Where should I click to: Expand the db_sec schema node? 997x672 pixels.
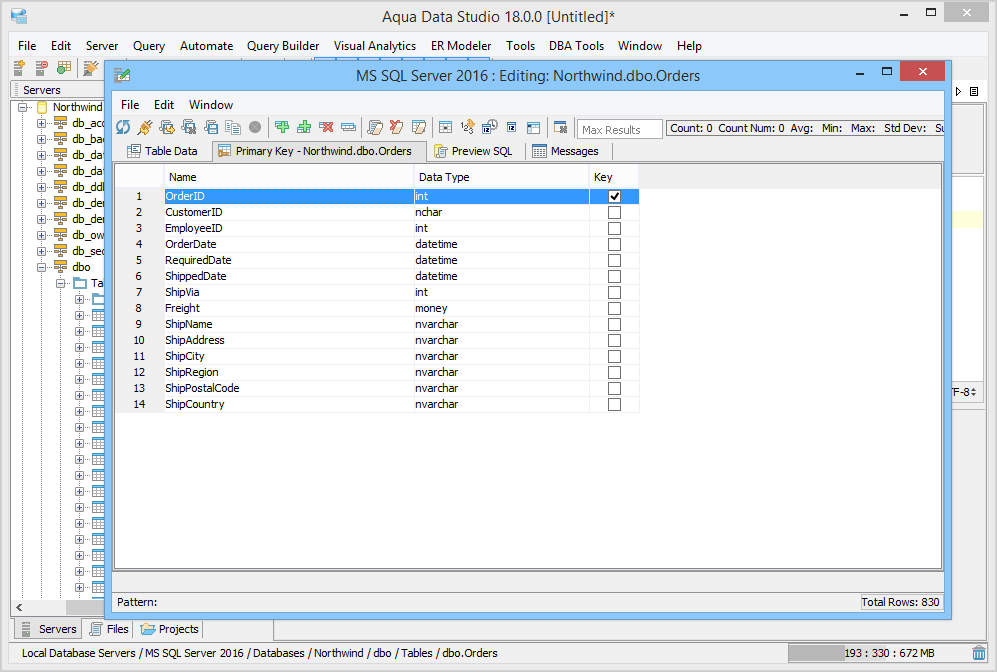click(41, 251)
